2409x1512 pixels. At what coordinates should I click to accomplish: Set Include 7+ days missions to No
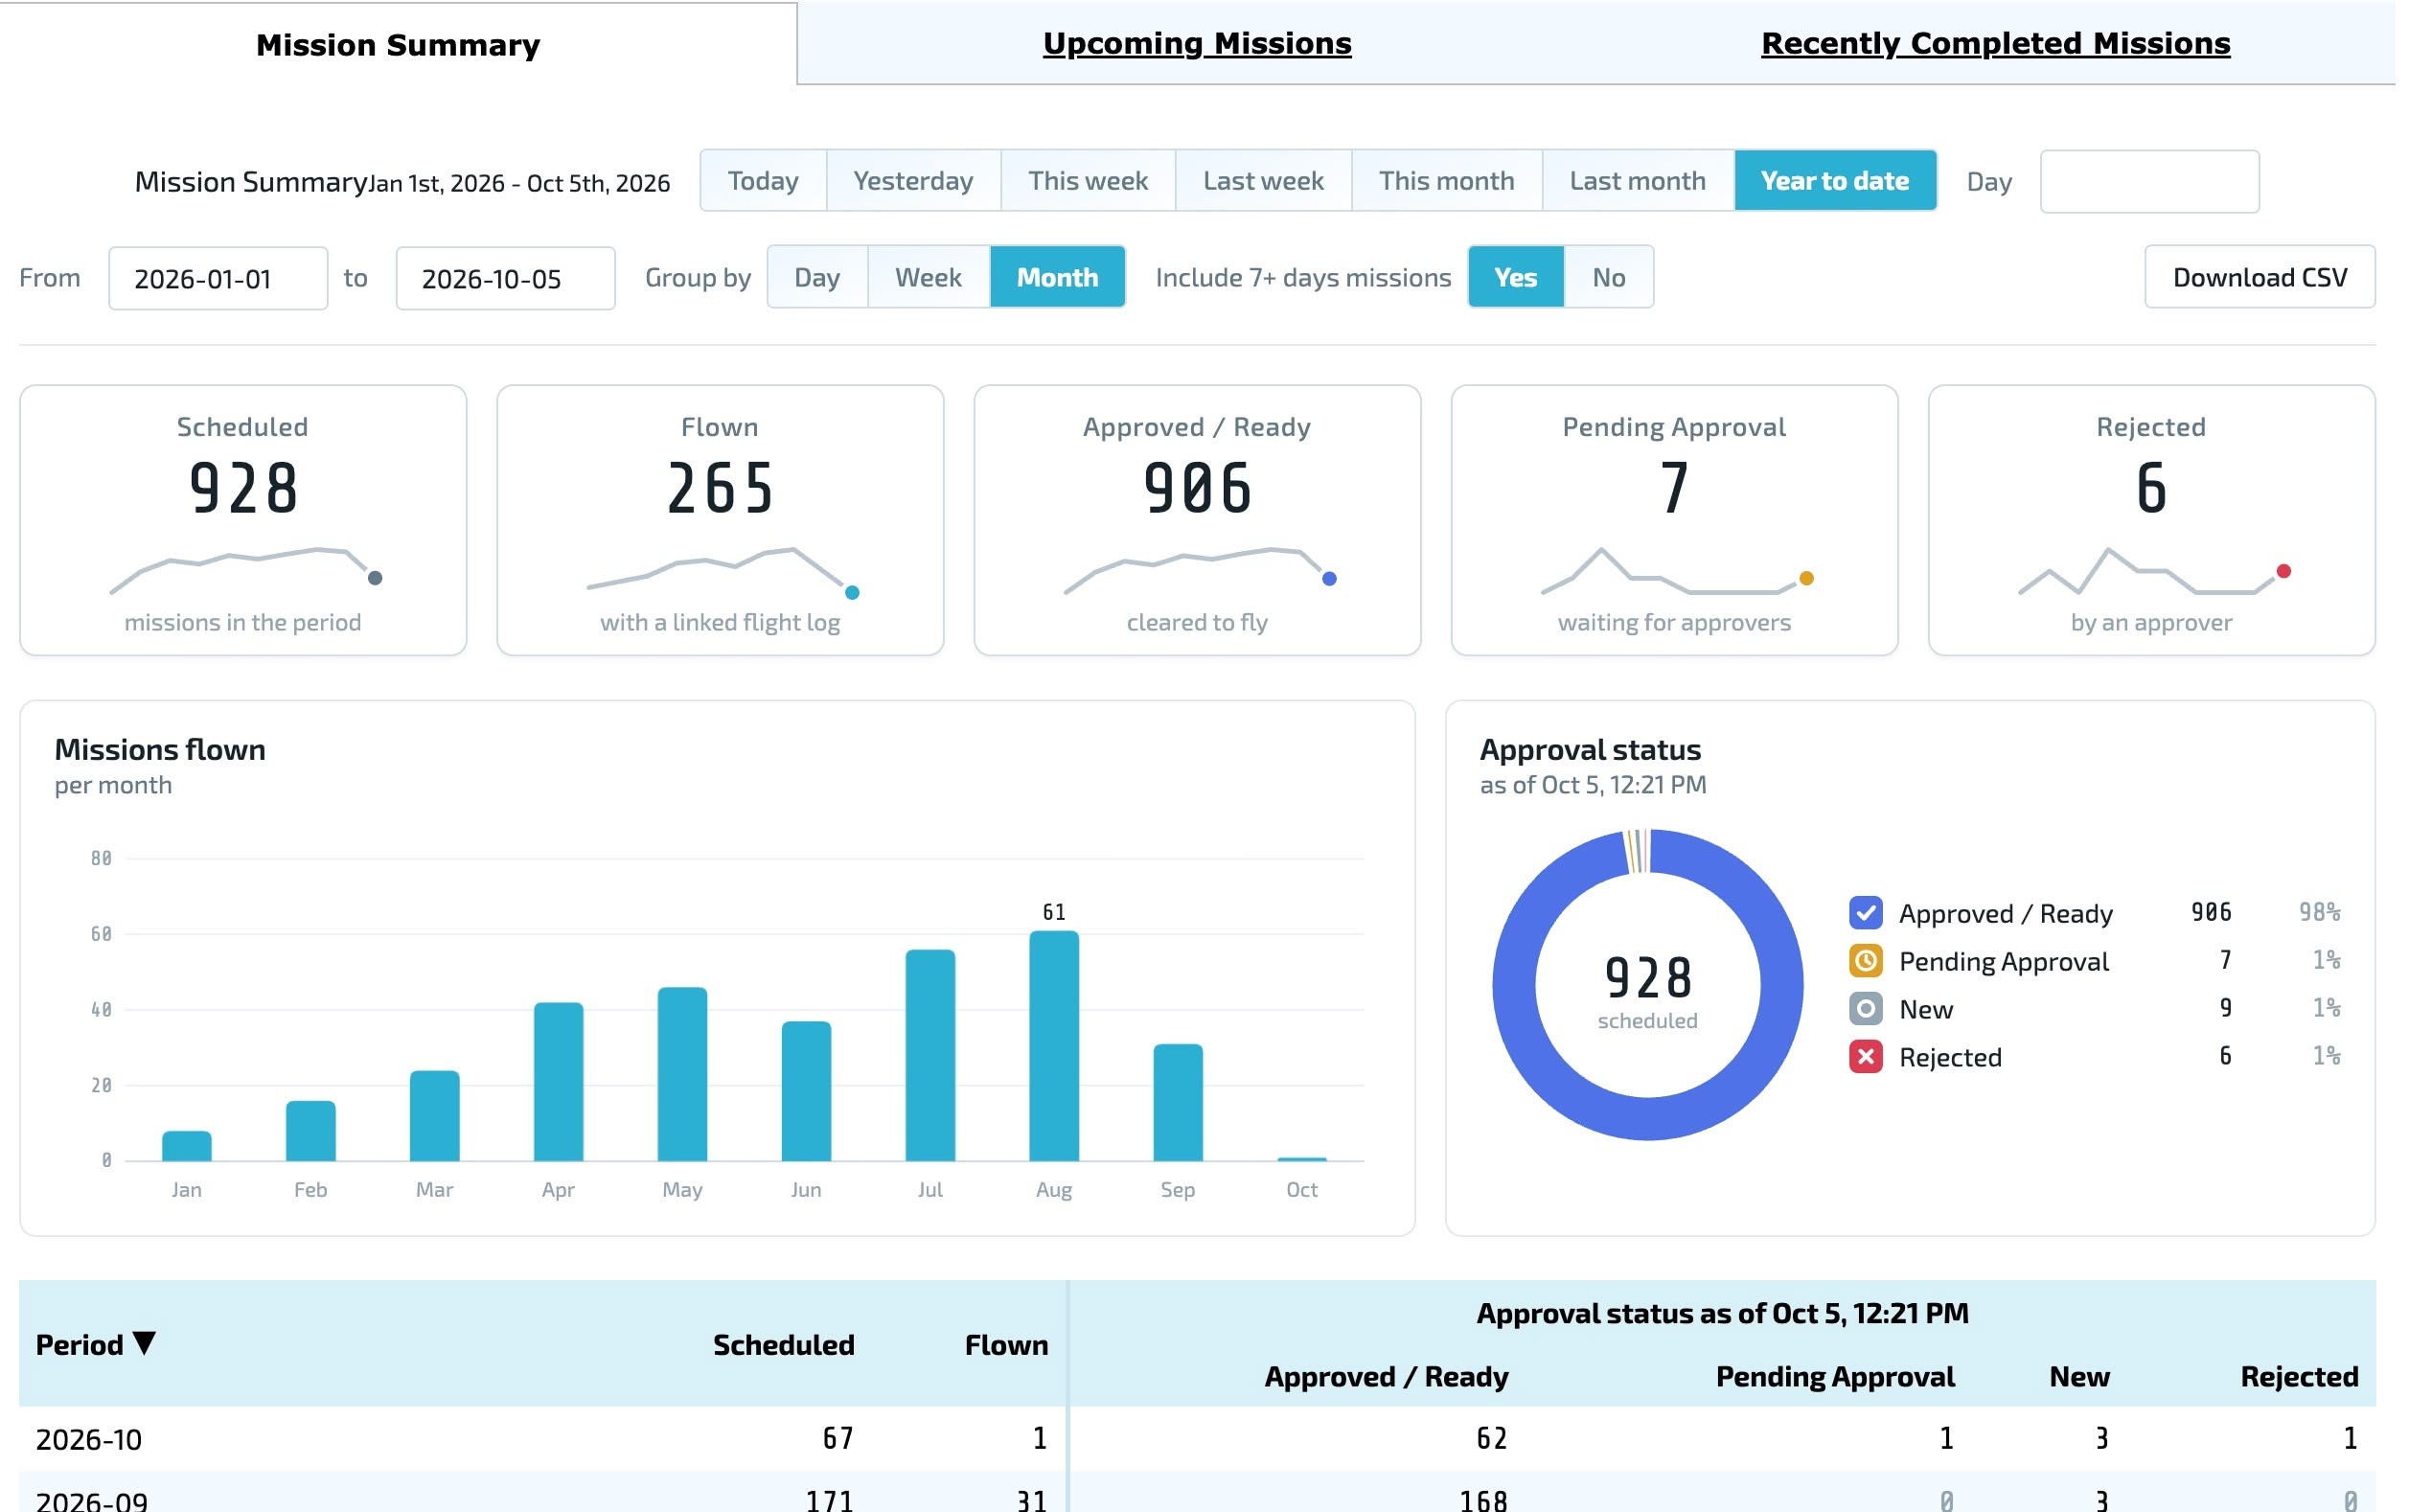pos(1608,277)
